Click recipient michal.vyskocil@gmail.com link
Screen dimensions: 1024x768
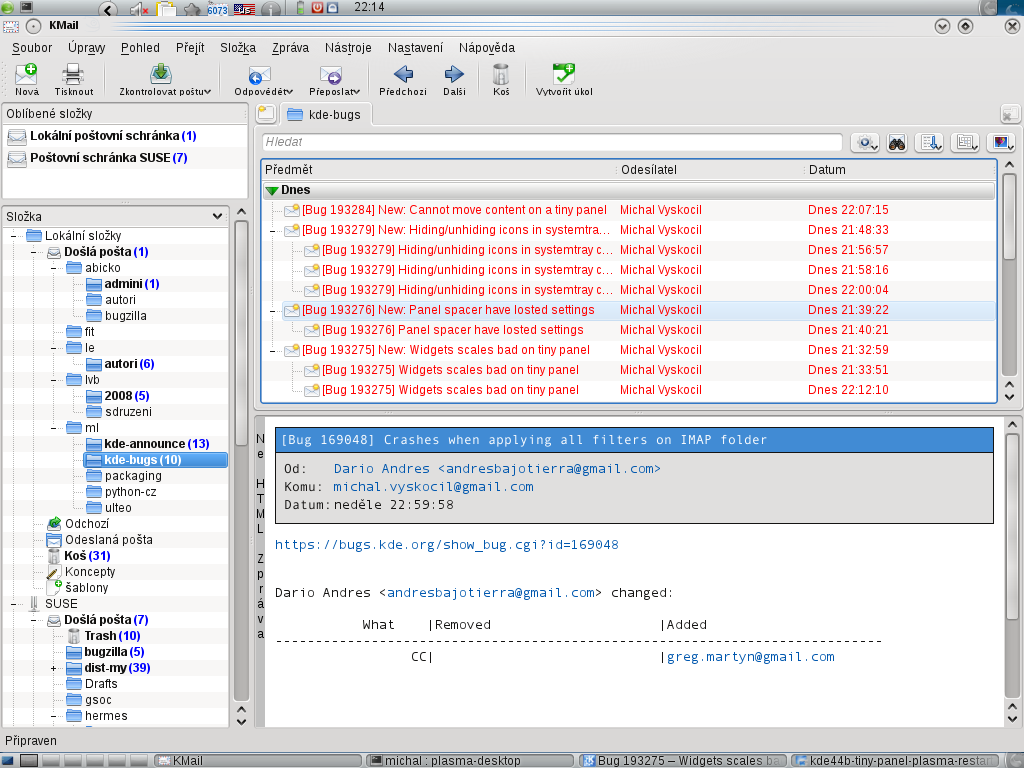(433, 487)
